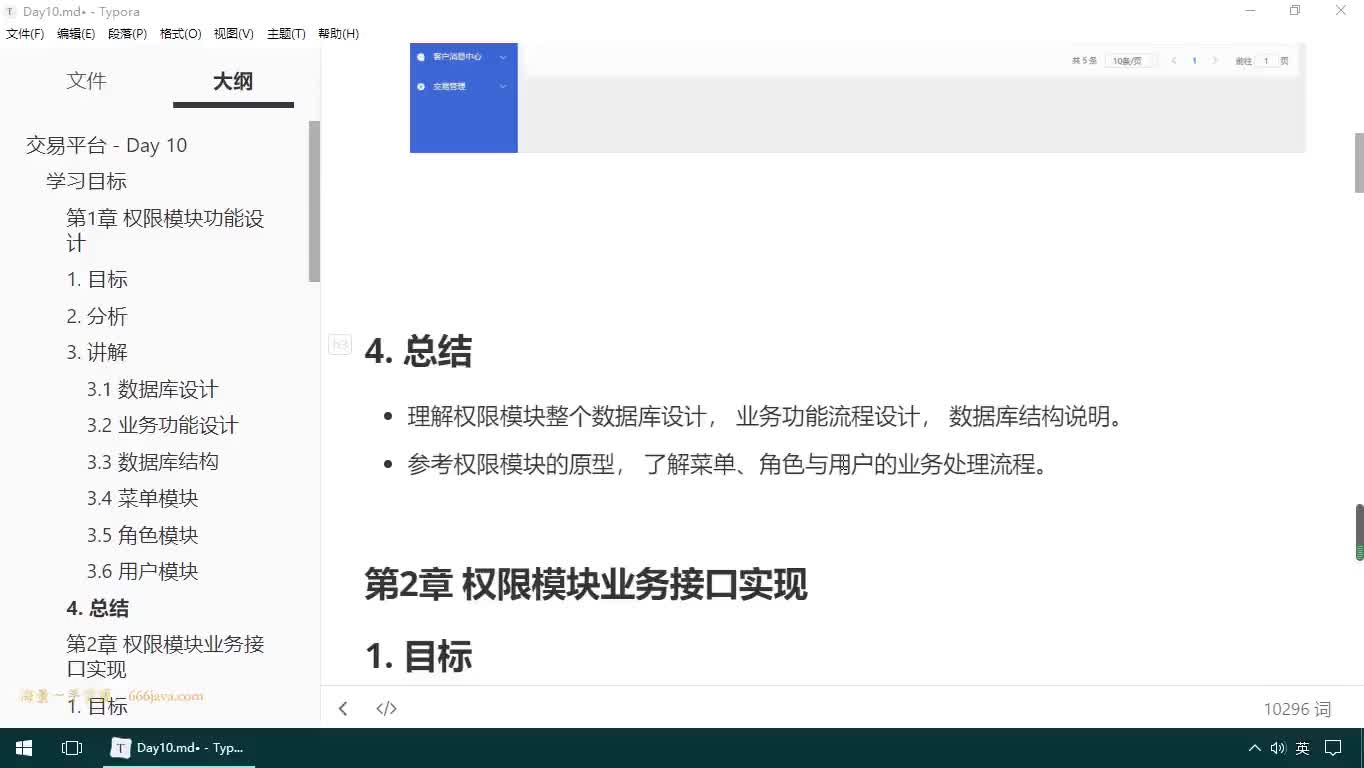Click the sidebar outline scrollbar
Screen dimensions: 1364x768
[x=314, y=201]
